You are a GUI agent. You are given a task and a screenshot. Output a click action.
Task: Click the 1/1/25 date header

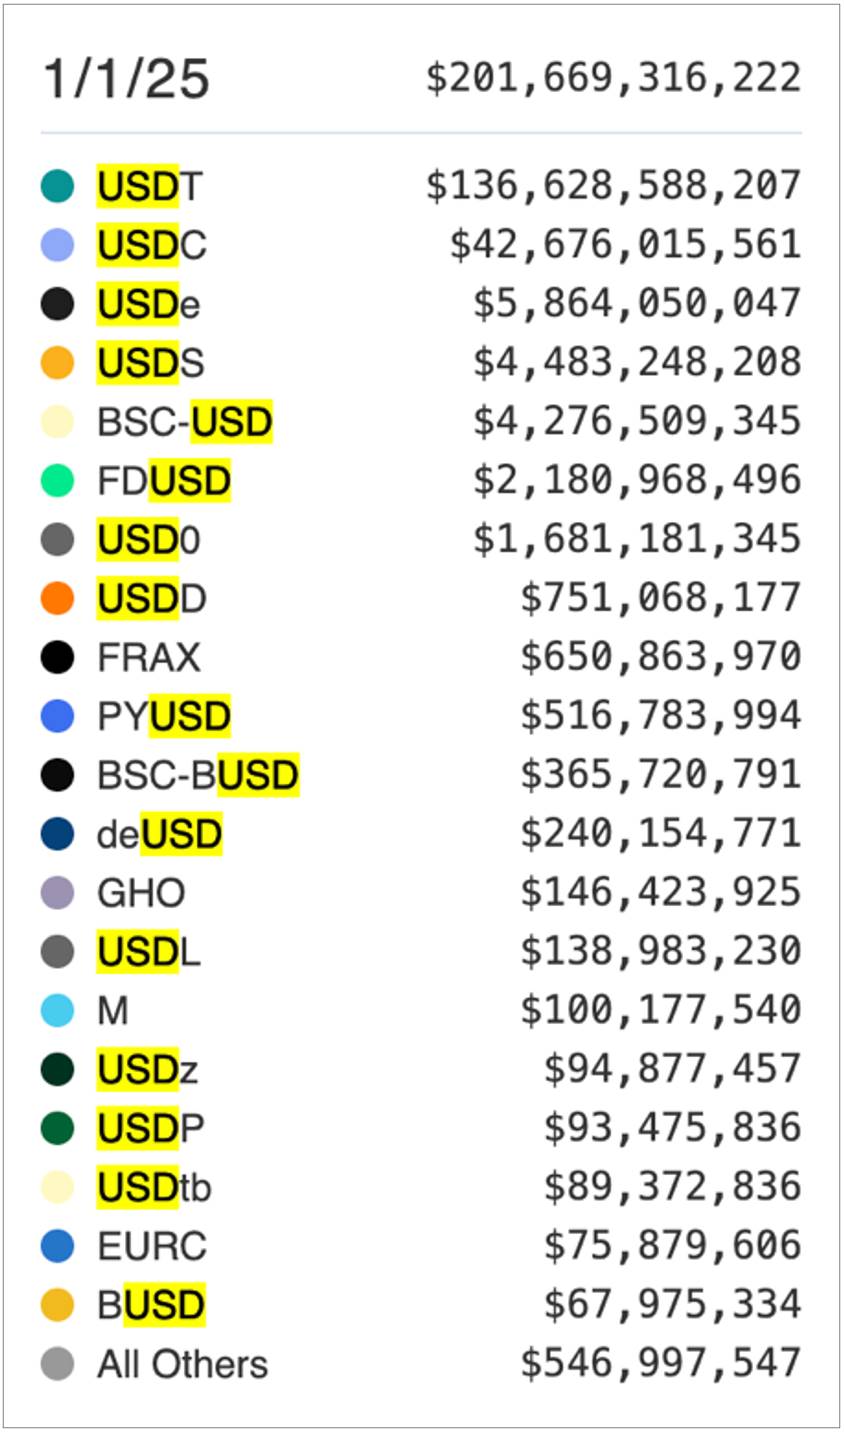(x=126, y=79)
